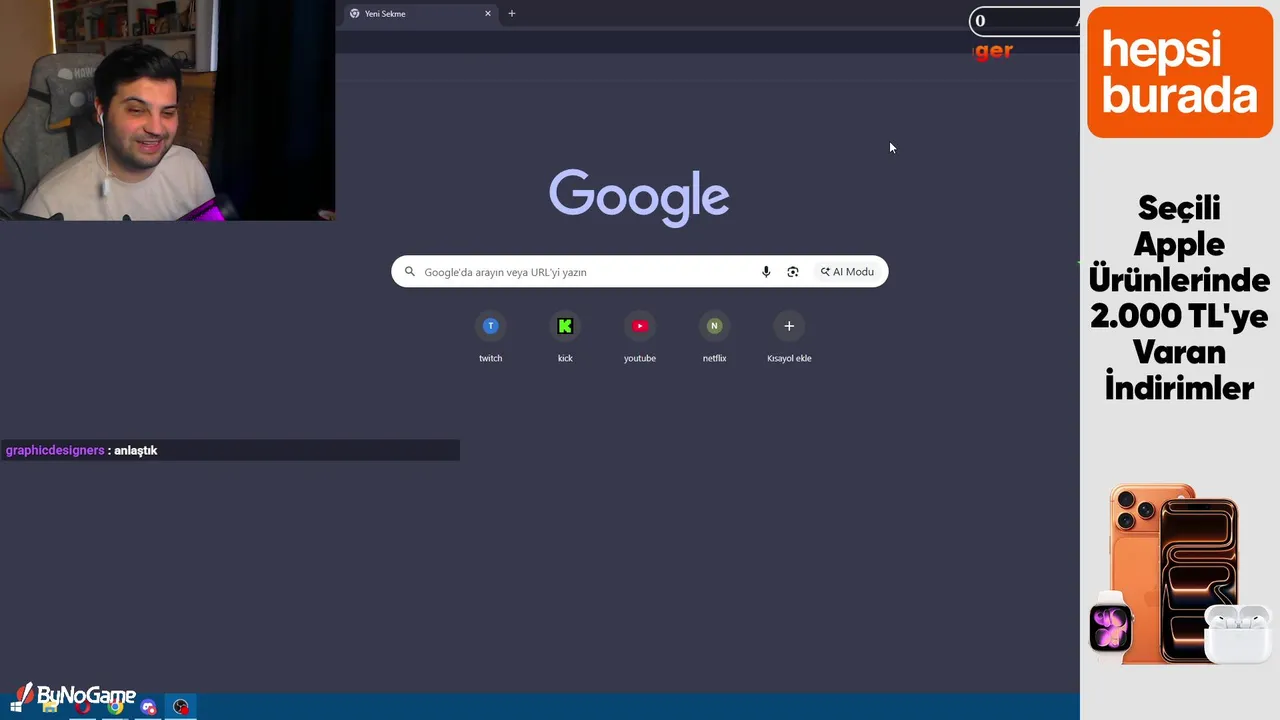Screen dimensions: 1280x720
Task: Open Discord from the Windows taskbar
Action: tap(149, 707)
